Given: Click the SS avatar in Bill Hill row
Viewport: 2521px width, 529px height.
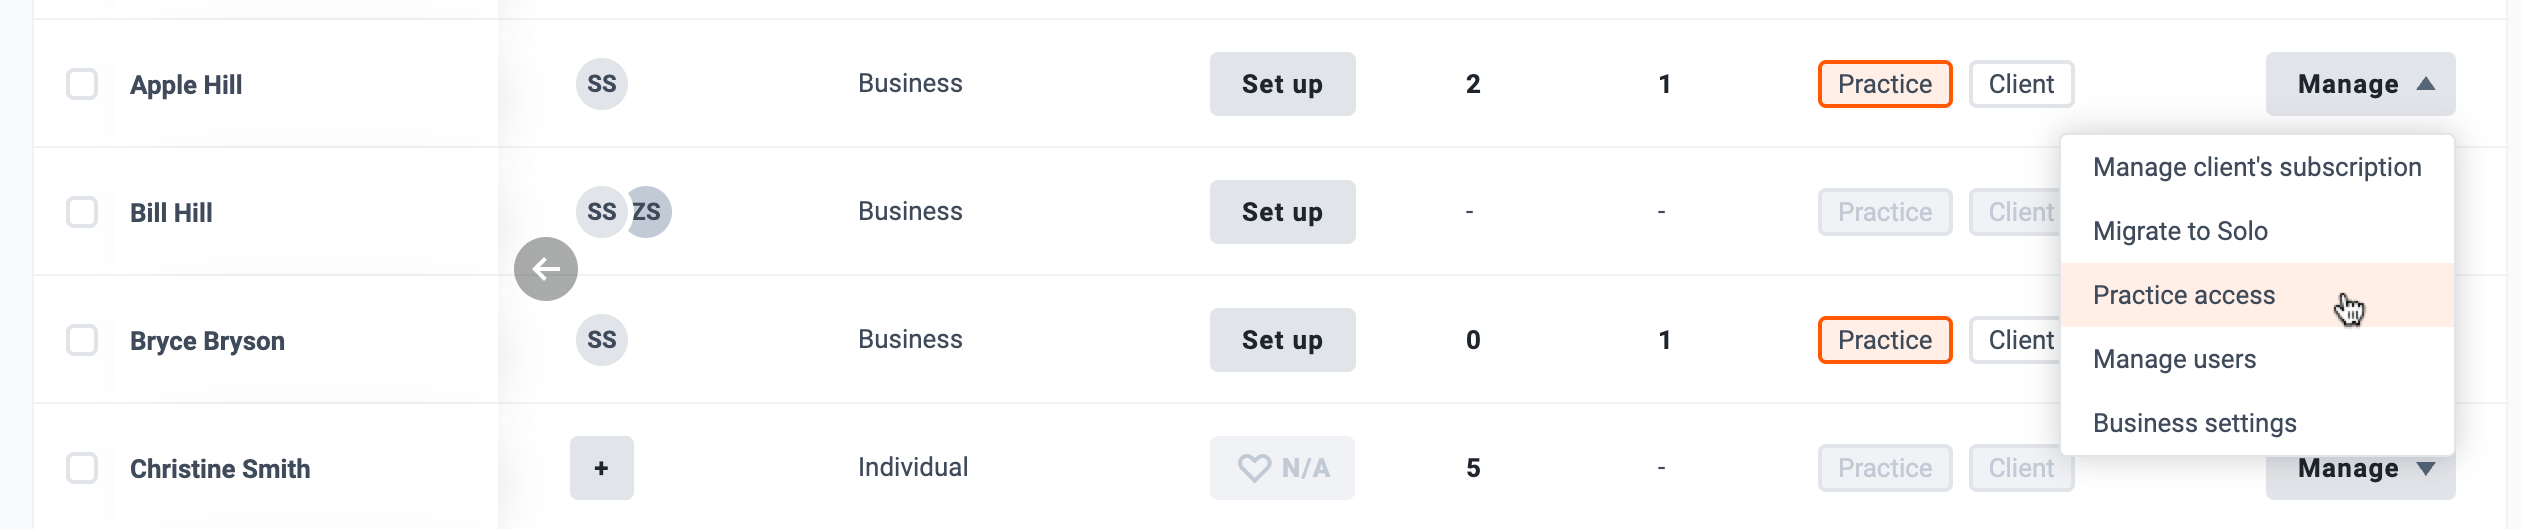Looking at the screenshot, I should (x=602, y=212).
